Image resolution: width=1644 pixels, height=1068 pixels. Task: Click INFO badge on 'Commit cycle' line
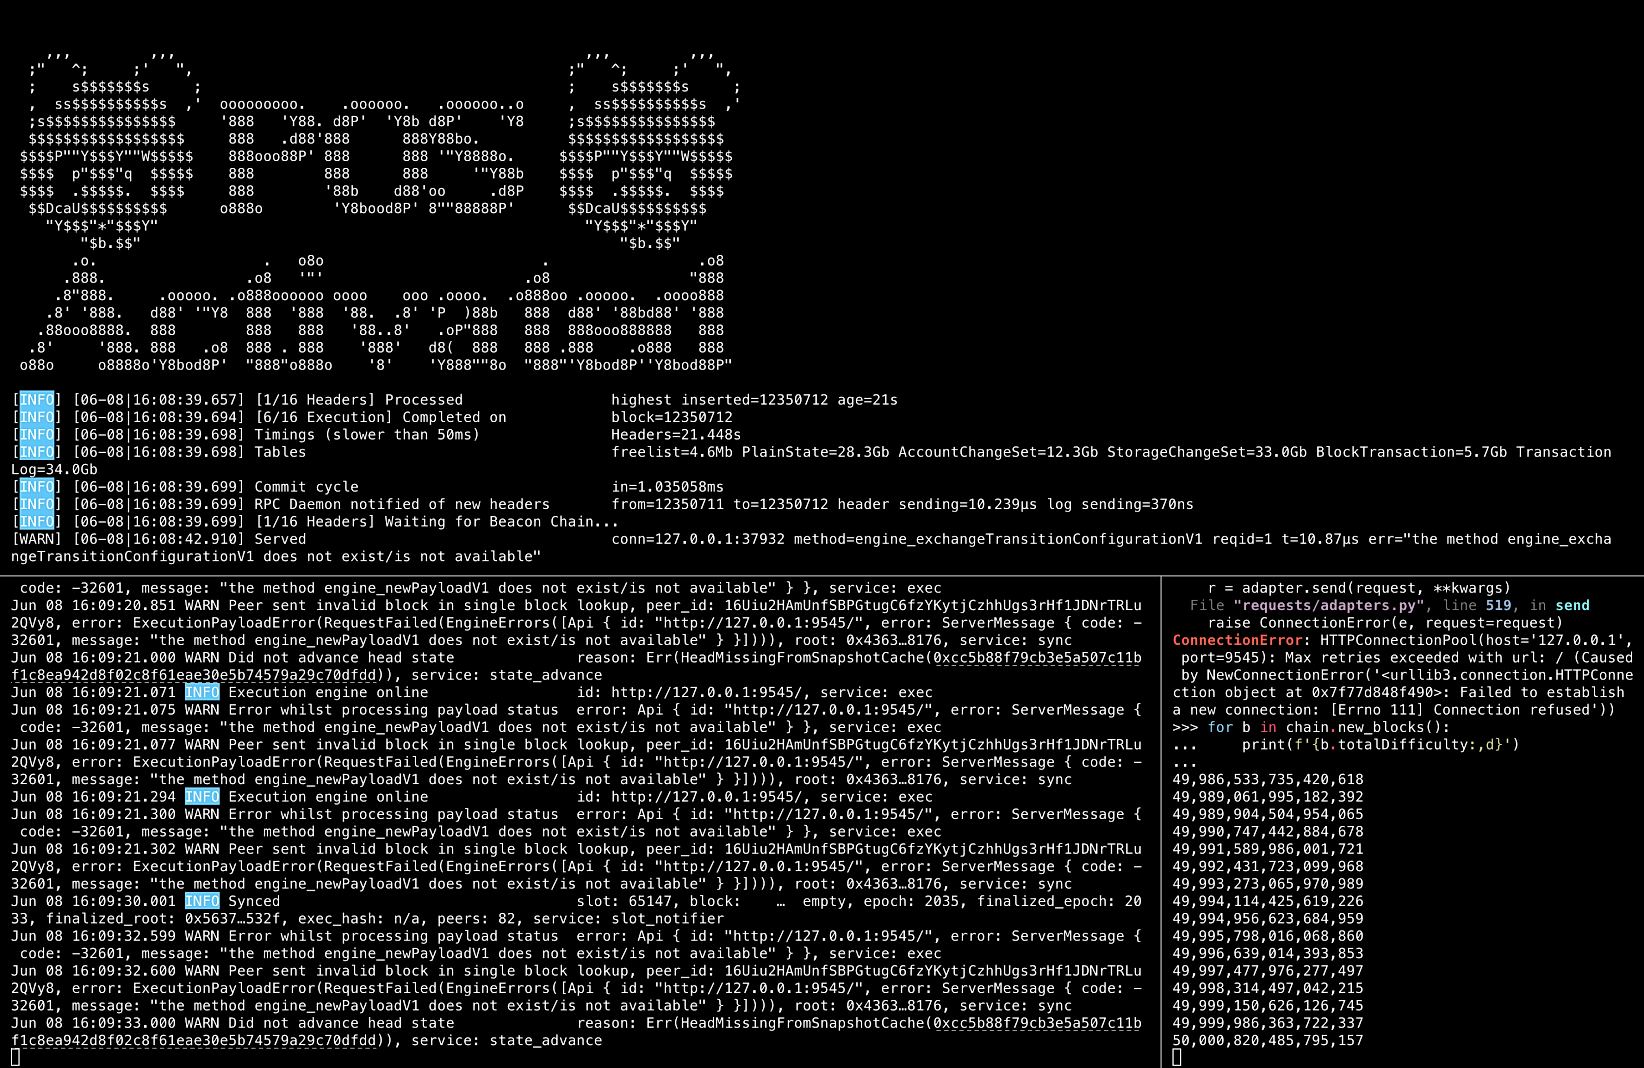[x=37, y=487]
